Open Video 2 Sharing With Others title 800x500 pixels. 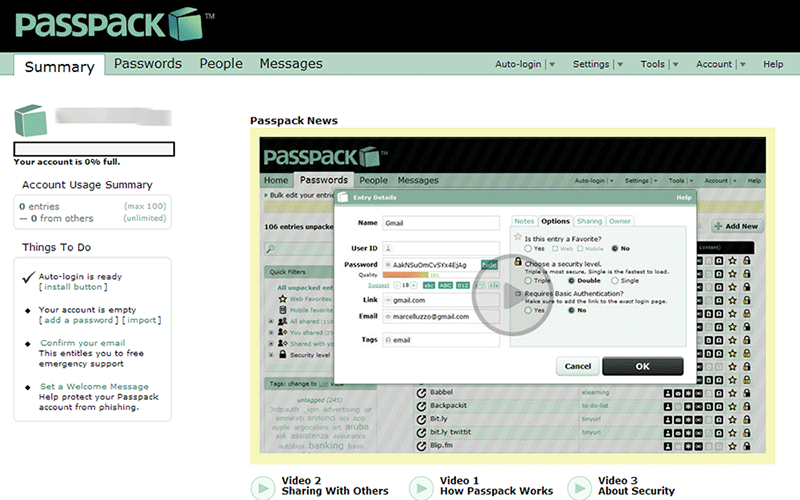tap(335, 486)
